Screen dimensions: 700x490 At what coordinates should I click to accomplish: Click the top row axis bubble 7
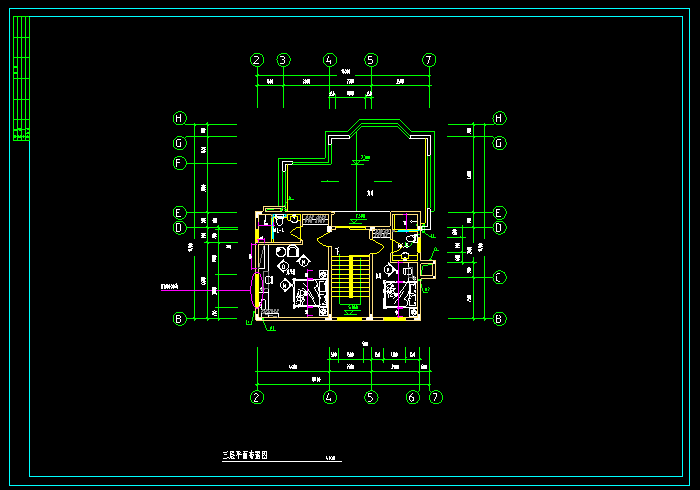coord(429,60)
